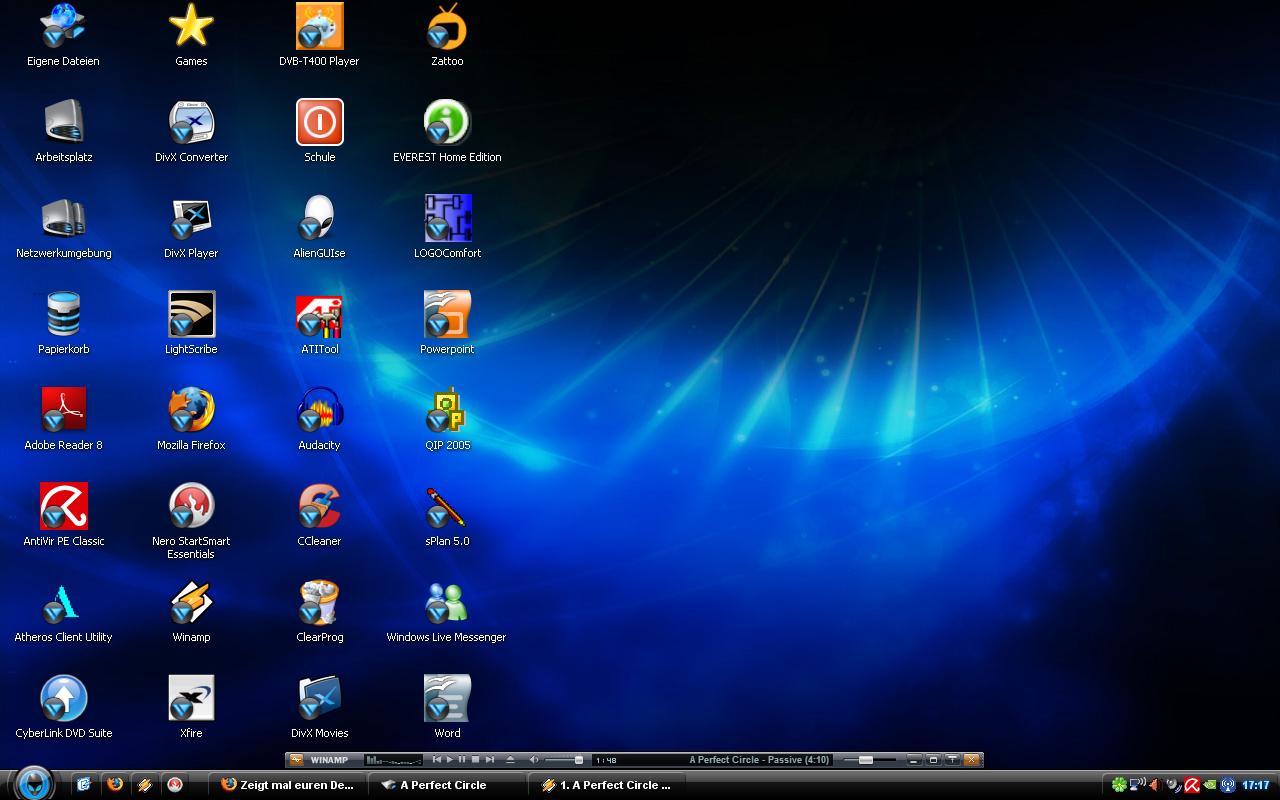Launch Winamp from quick launch bar

(145, 785)
